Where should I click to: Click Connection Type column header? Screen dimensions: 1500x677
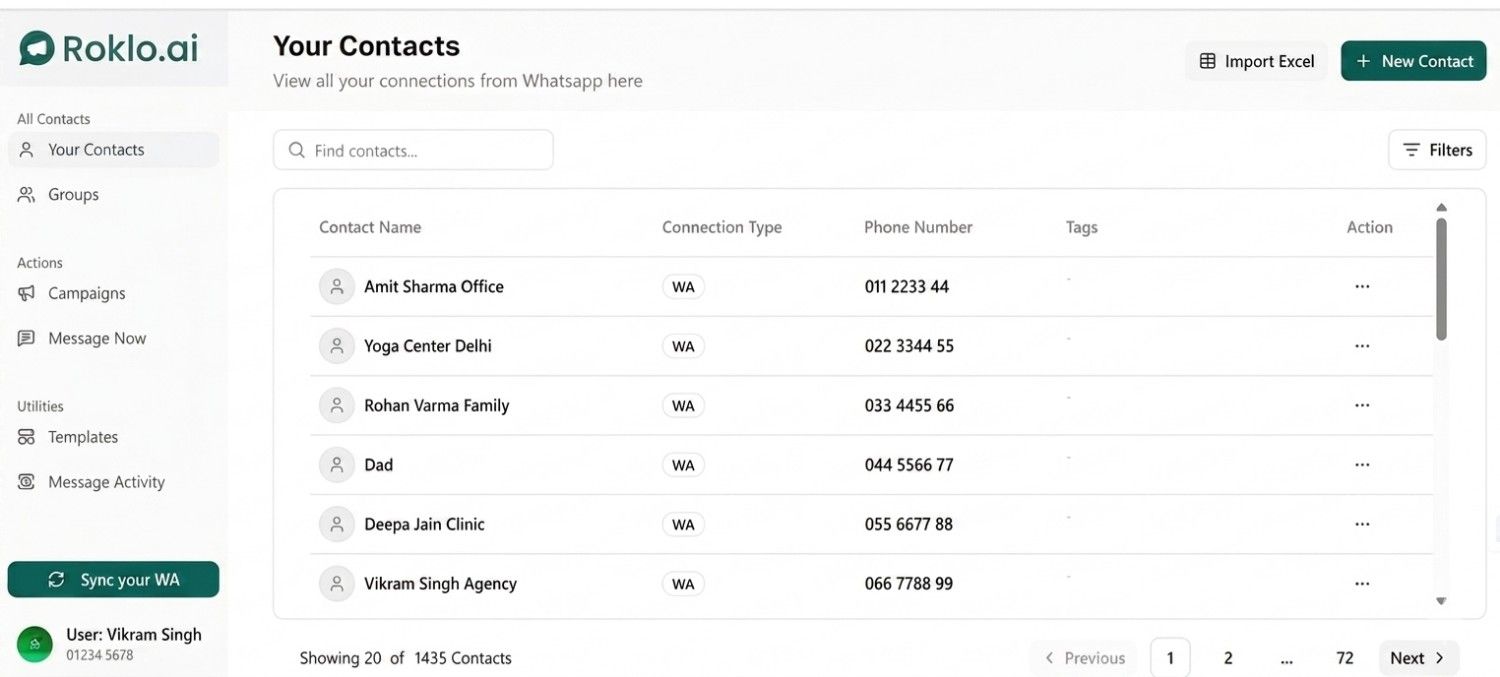tap(722, 227)
